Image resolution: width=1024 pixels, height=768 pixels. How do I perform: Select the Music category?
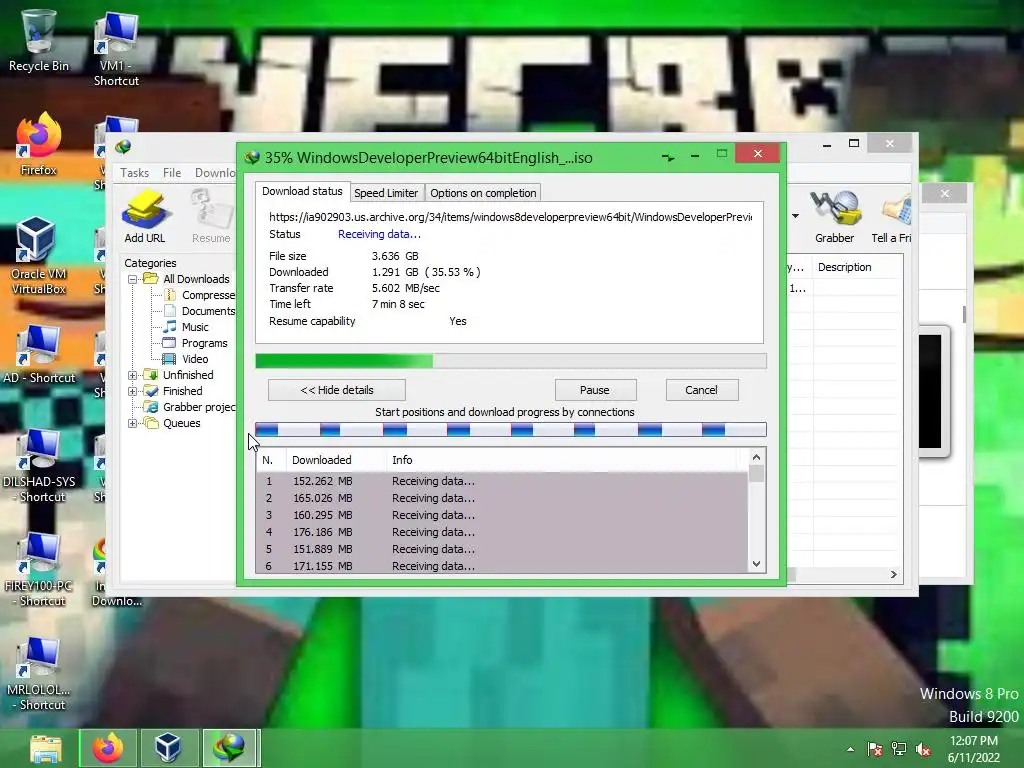(186, 327)
